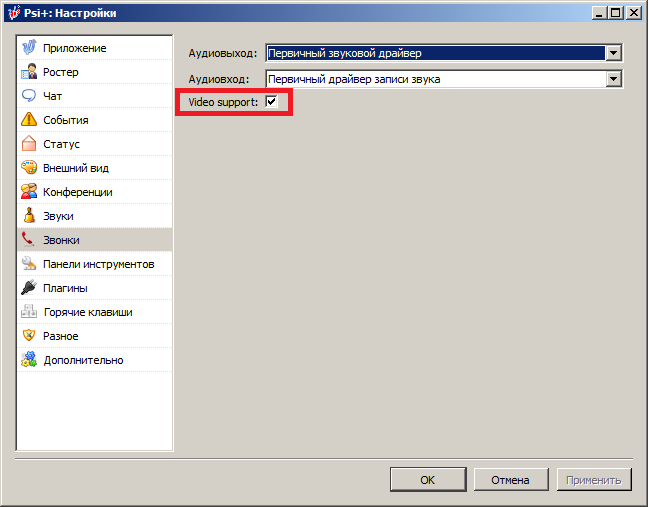Open the Дополнительно settings page

click(x=83, y=360)
